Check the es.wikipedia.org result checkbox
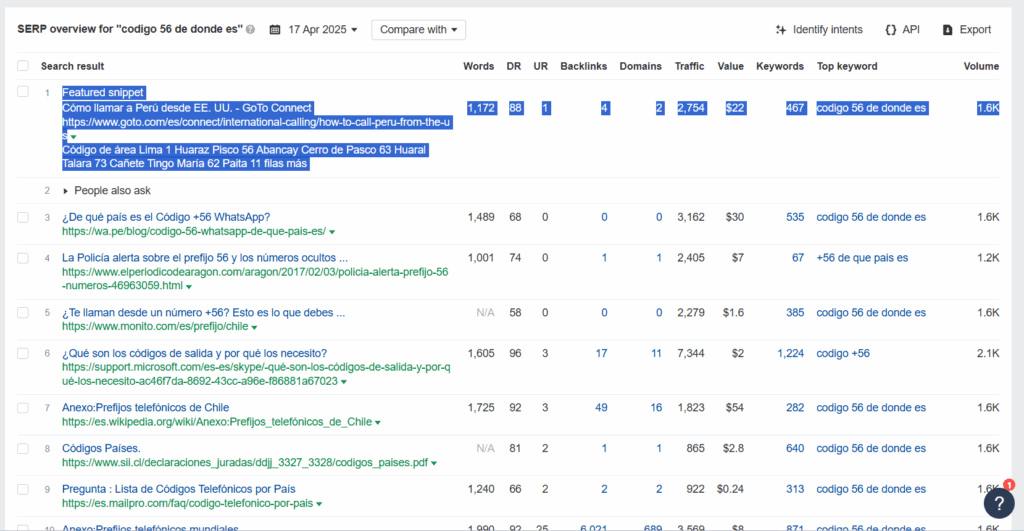This screenshot has width=1024, height=531. point(23,408)
